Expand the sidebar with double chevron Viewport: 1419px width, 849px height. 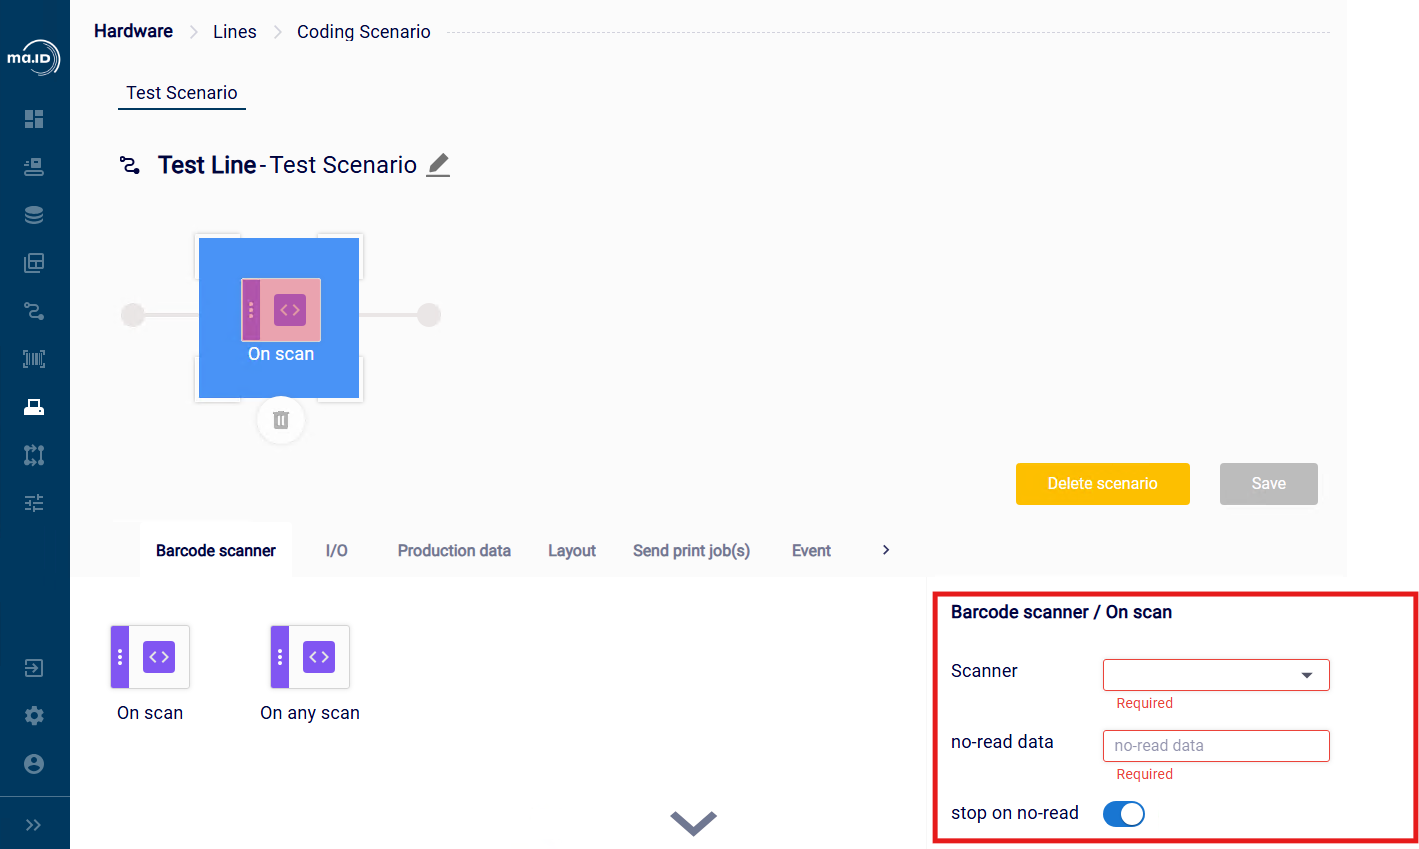click(34, 825)
